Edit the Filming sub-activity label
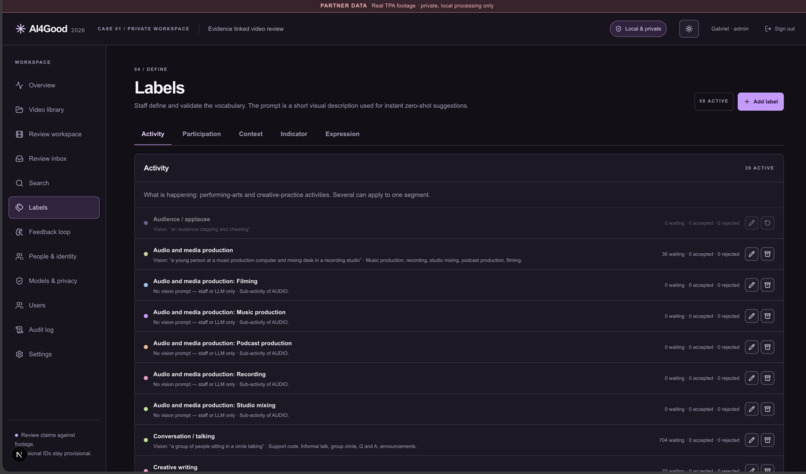Viewport: 806px width, 474px height. [x=752, y=285]
